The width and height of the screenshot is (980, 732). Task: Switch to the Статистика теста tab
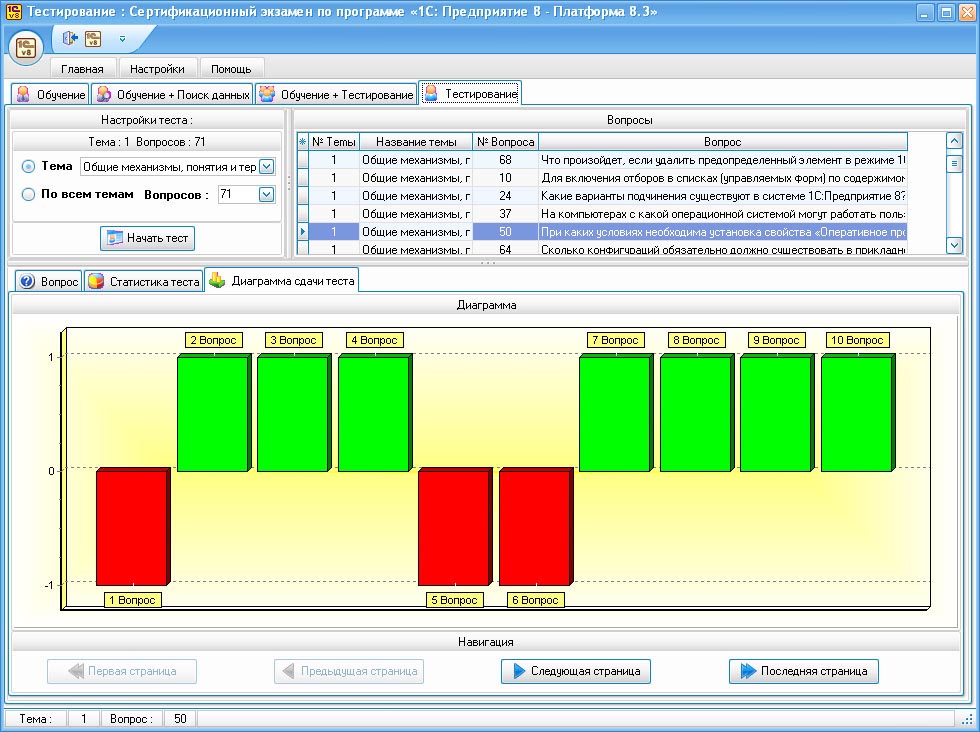pos(144,281)
